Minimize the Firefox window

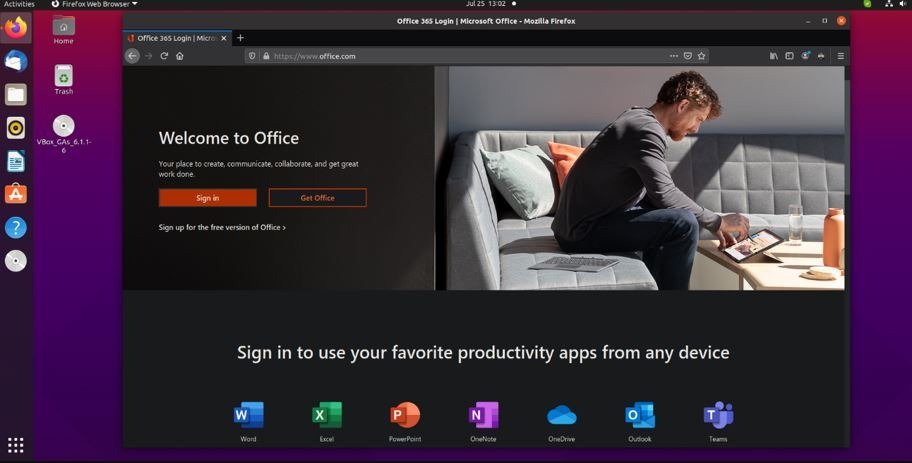808,21
